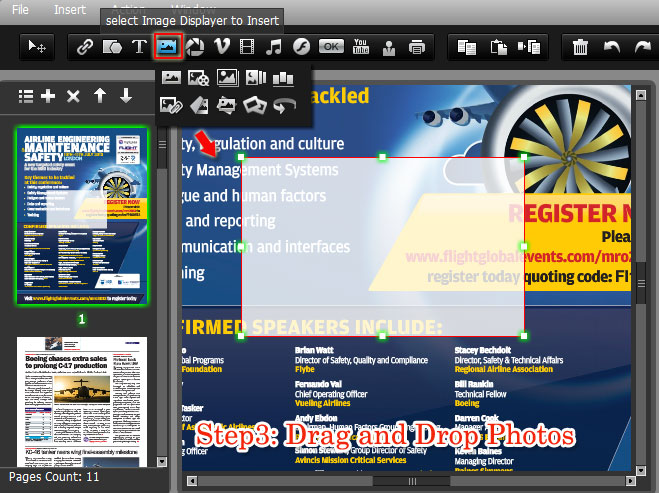Click the 'Stacey Bechdolt' speaker name
Viewport: 659px width, 493px height.
482,350
